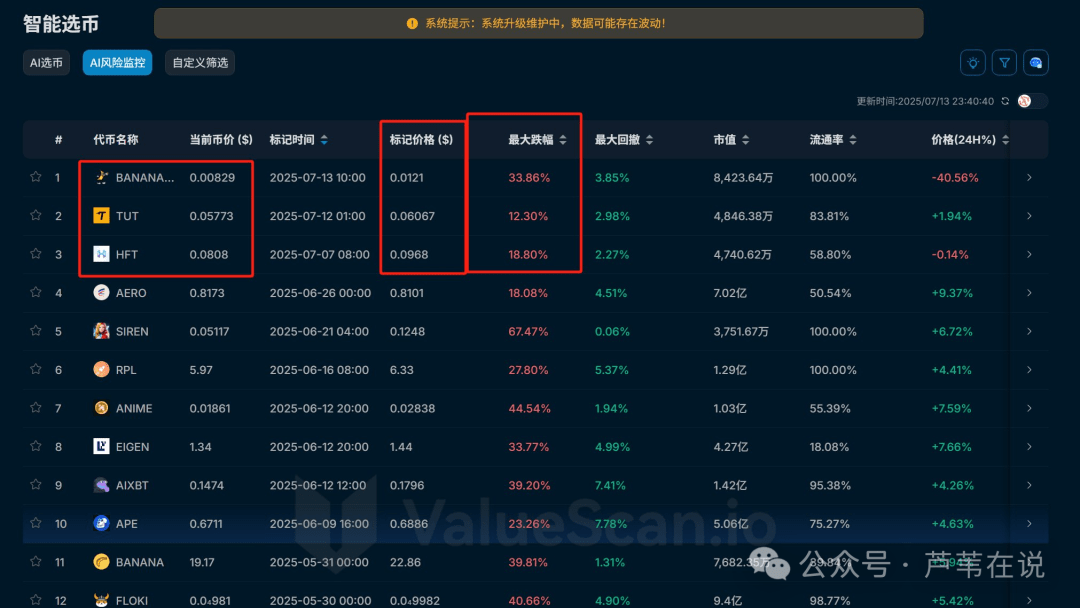Open the 自定义筛选 tab
The width and height of the screenshot is (1080, 608).
(199, 62)
